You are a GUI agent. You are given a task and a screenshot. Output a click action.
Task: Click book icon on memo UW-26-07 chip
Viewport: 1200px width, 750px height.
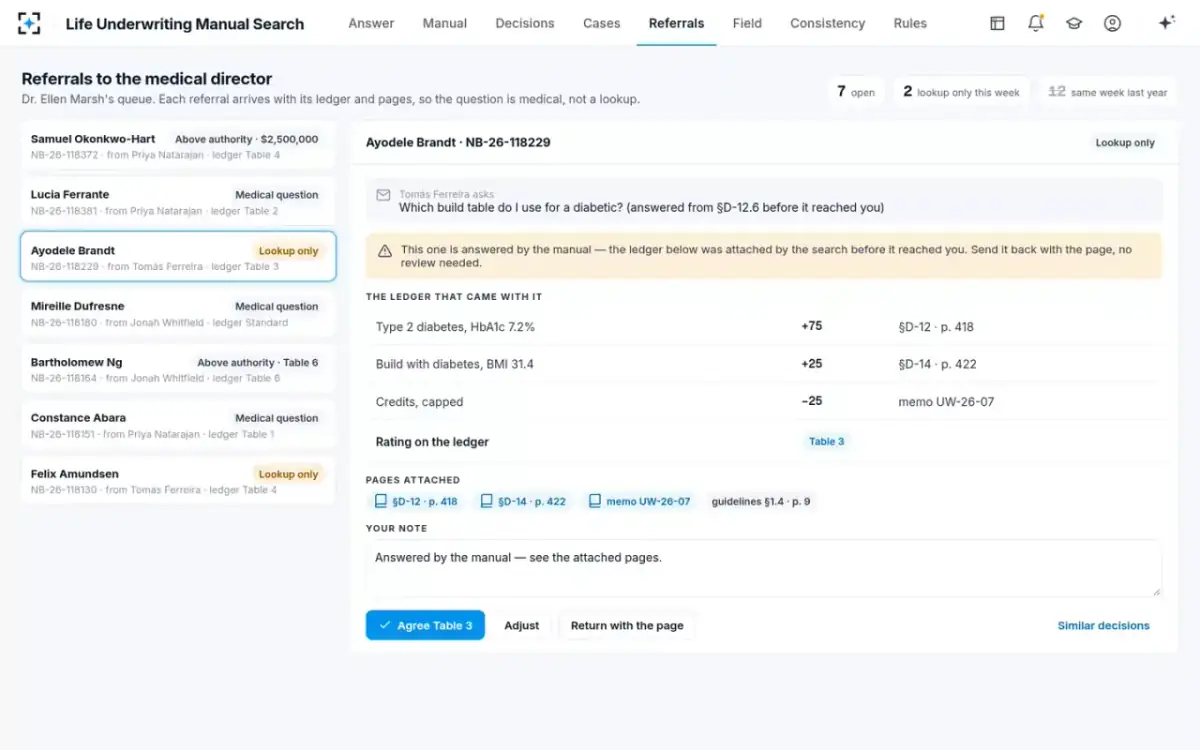594,501
